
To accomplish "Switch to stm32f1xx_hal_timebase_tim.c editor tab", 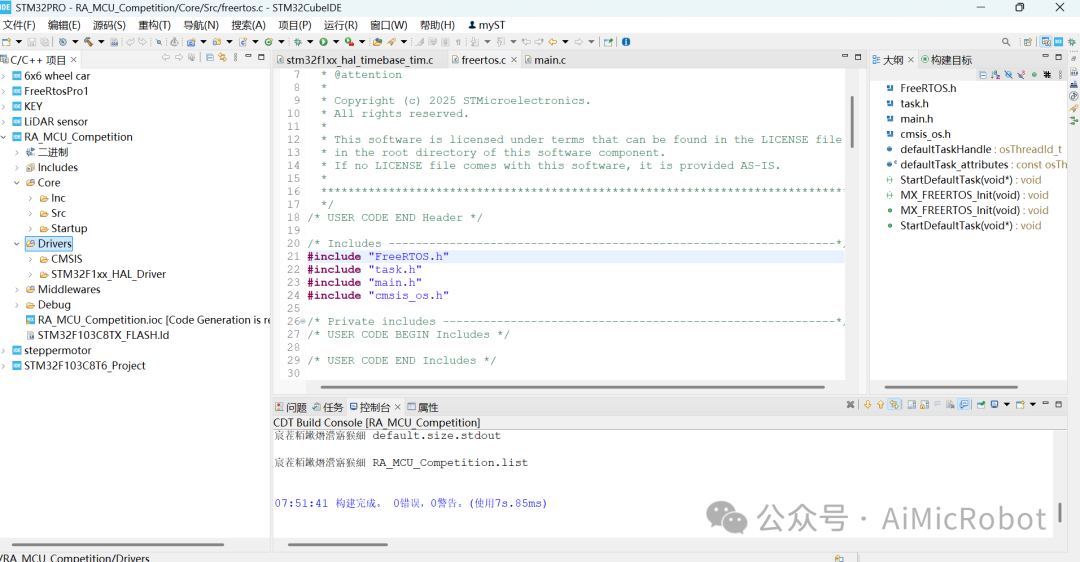I will point(355,60).
